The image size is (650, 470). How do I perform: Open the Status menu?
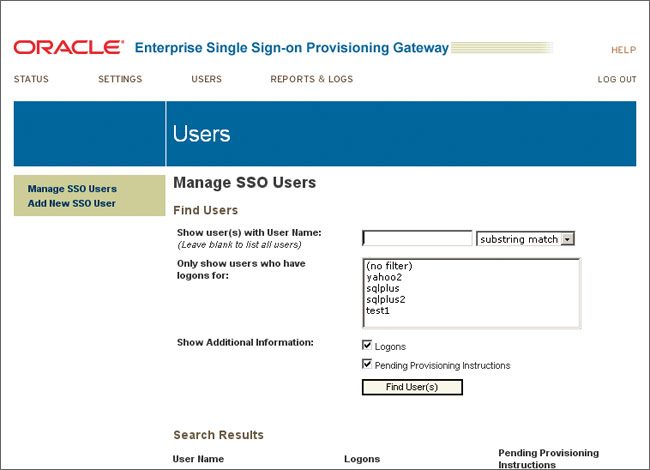pos(31,80)
